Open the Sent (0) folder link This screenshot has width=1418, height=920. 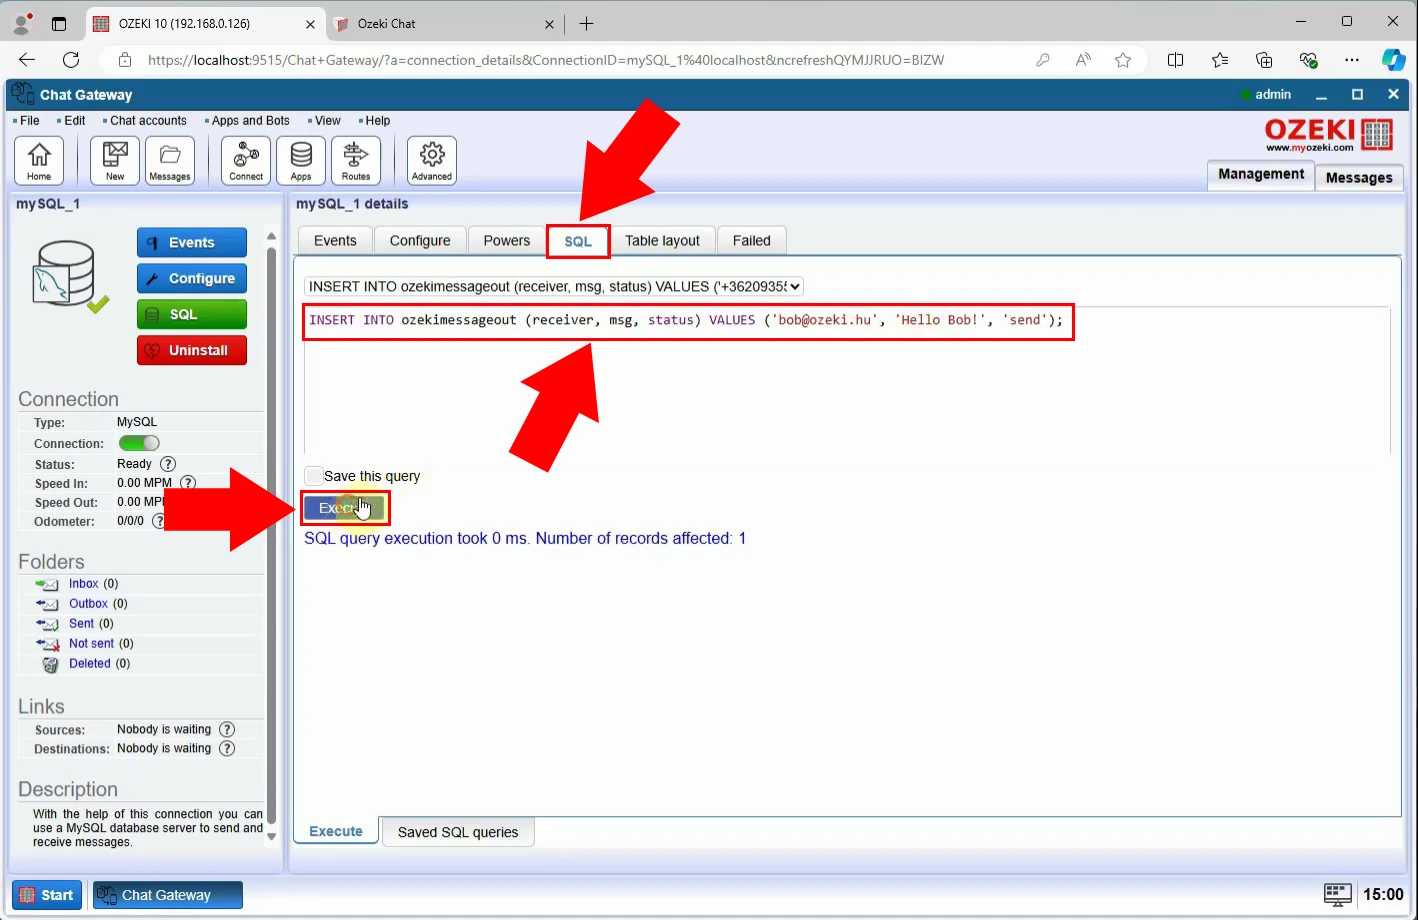coord(91,624)
